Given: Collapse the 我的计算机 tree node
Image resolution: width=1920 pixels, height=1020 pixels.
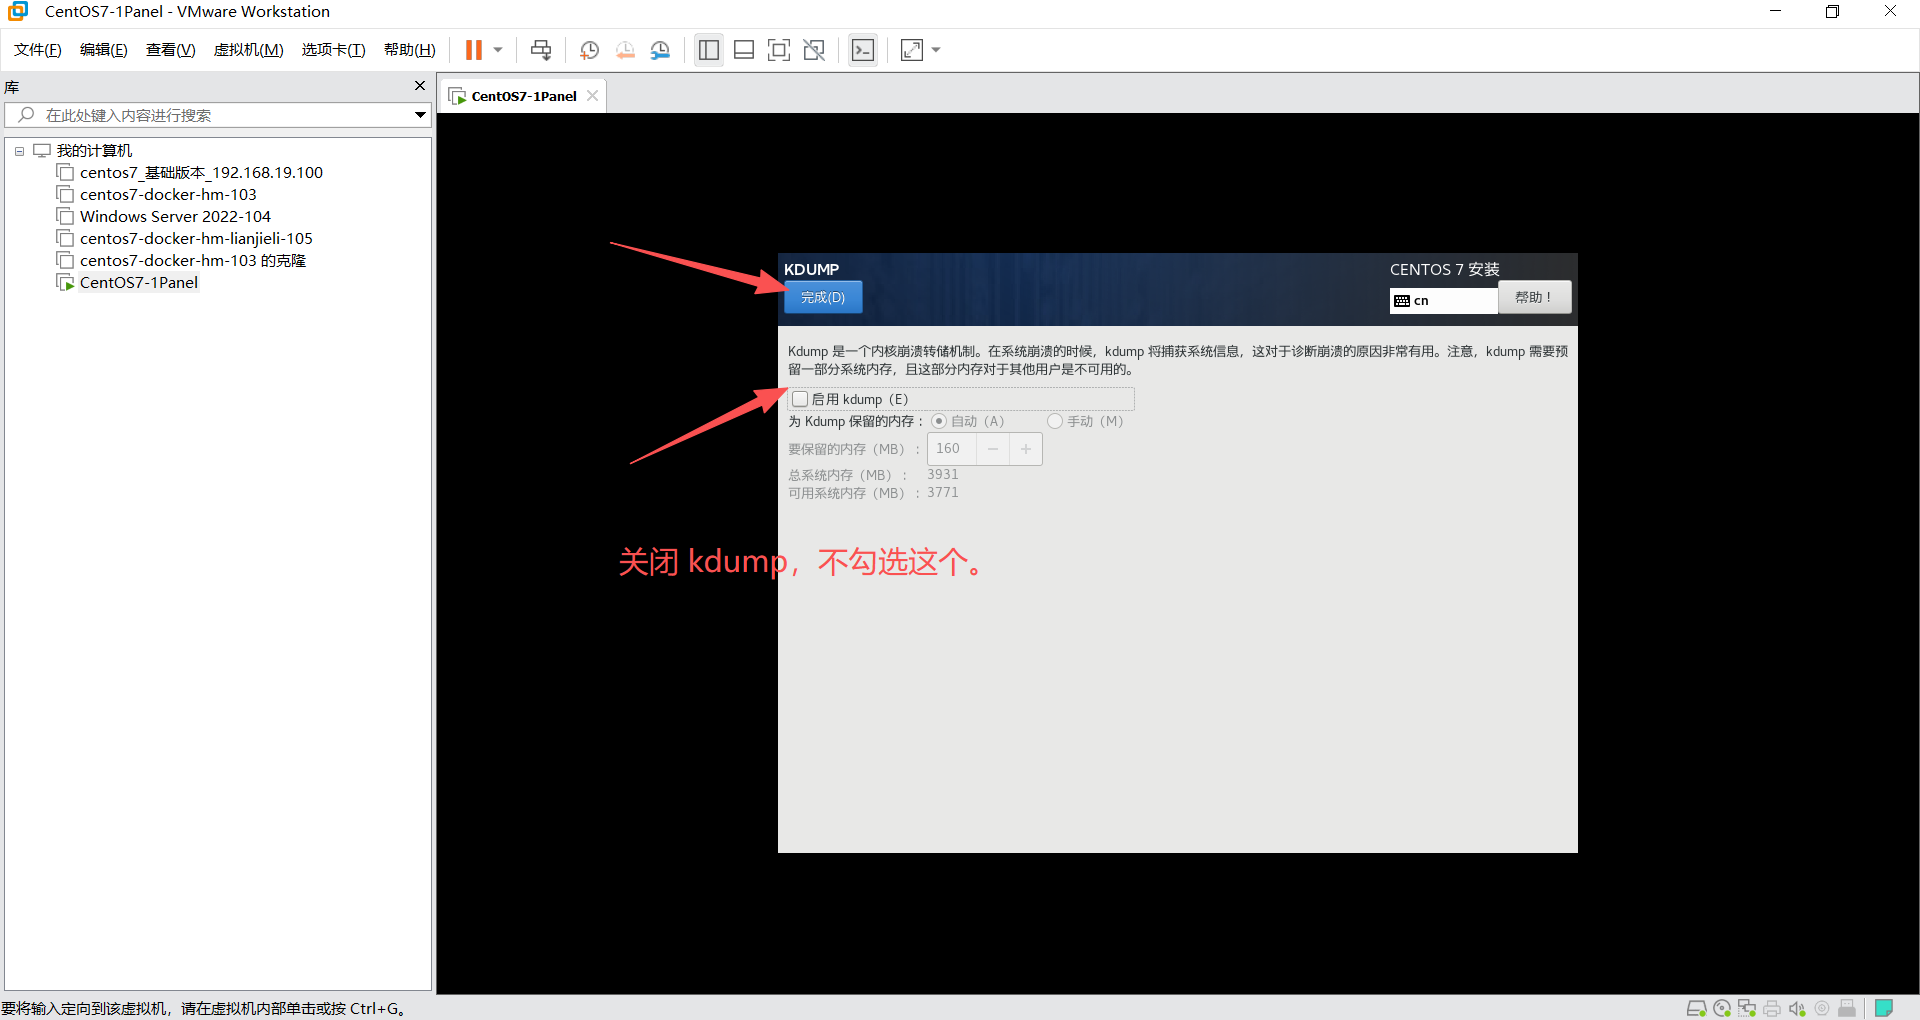Looking at the screenshot, I should click(19, 151).
